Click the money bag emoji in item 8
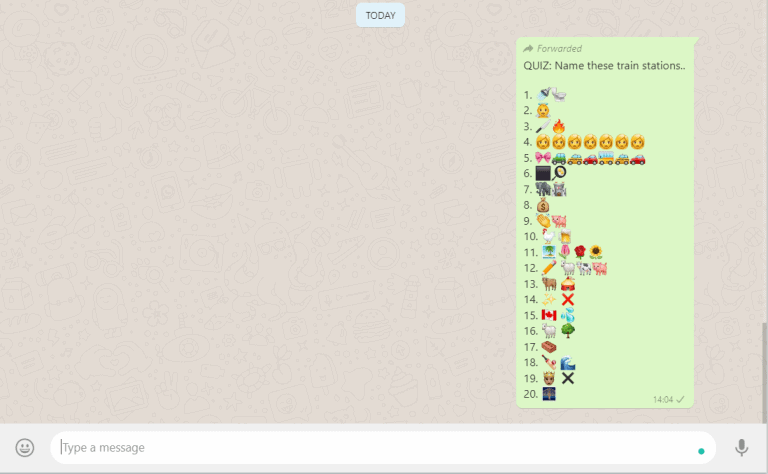The height and width of the screenshot is (474, 768). 543,204
